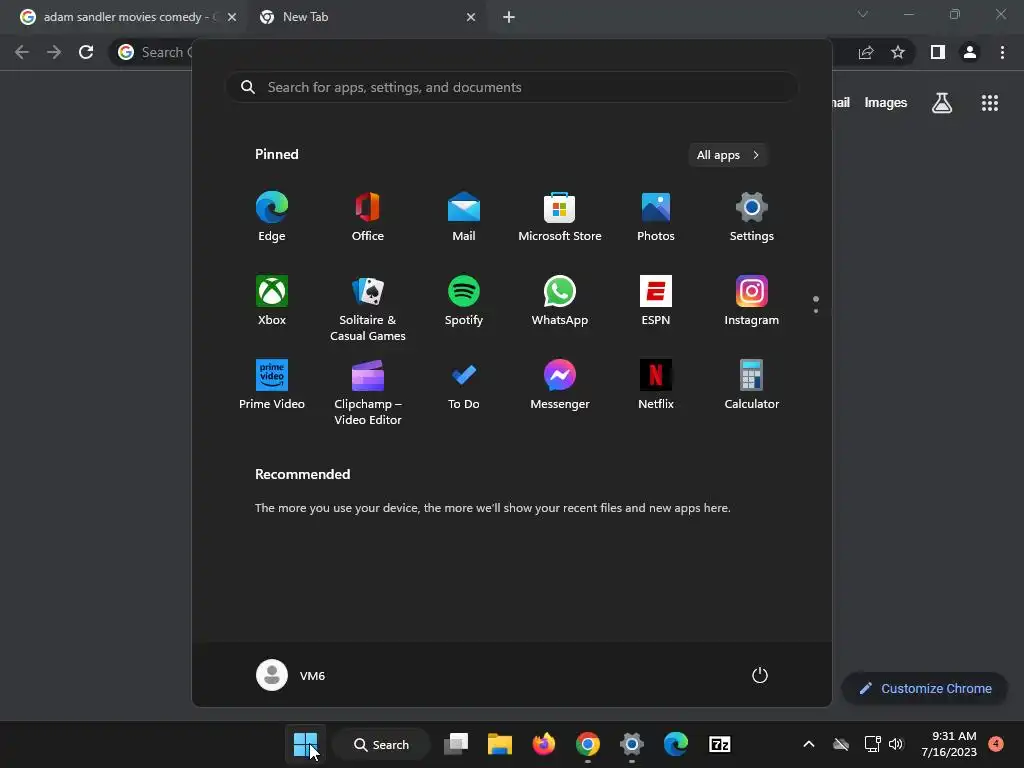Open Chrome's three-dot menu
Viewport: 1024px width, 768px height.
click(1002, 52)
